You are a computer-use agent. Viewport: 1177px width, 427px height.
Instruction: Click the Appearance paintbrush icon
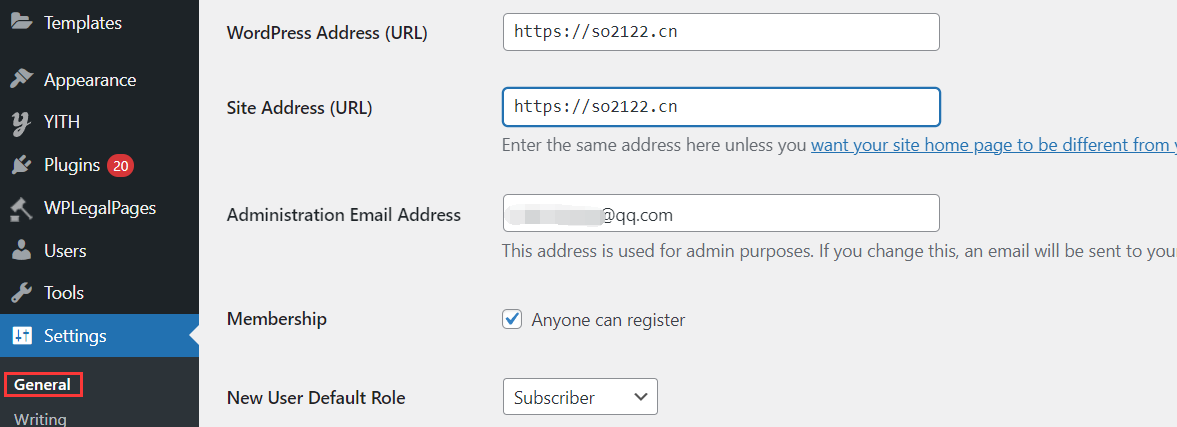tap(21, 80)
